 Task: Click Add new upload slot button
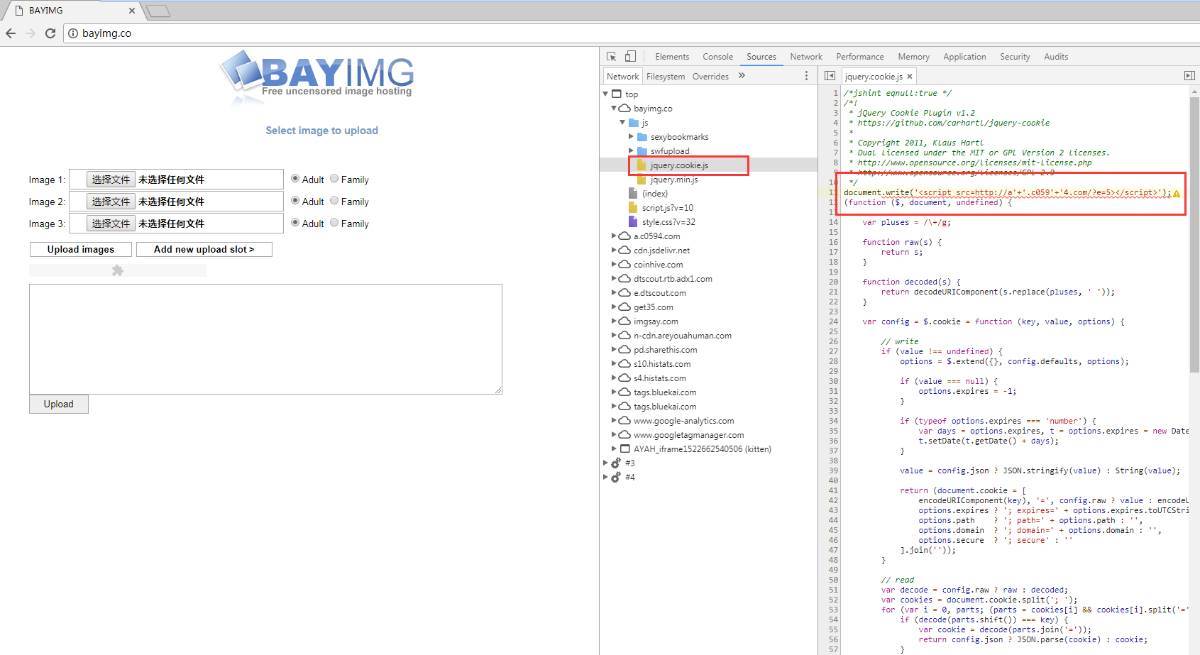tap(204, 249)
